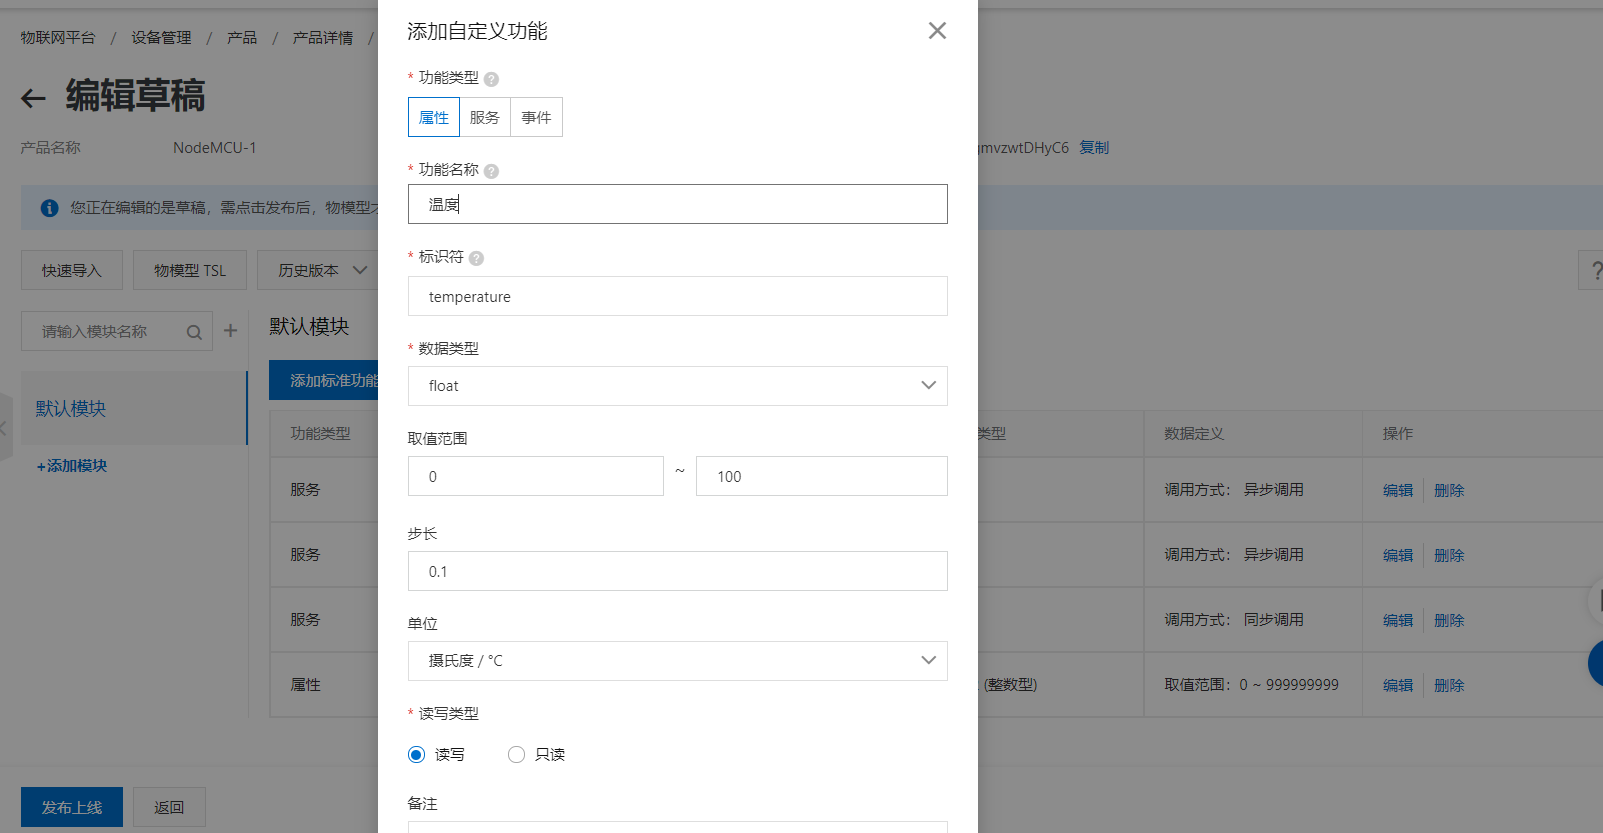Click 删除 in the 属性 row
This screenshot has width=1603, height=833.
pos(1449,685)
